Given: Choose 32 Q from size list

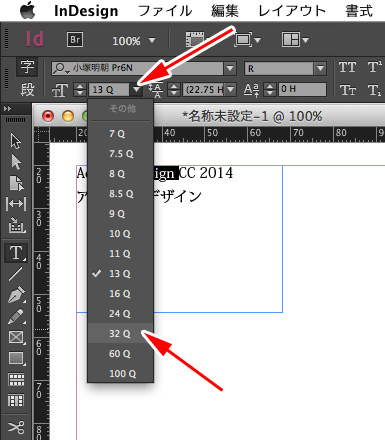Looking at the screenshot, I should point(120,333).
